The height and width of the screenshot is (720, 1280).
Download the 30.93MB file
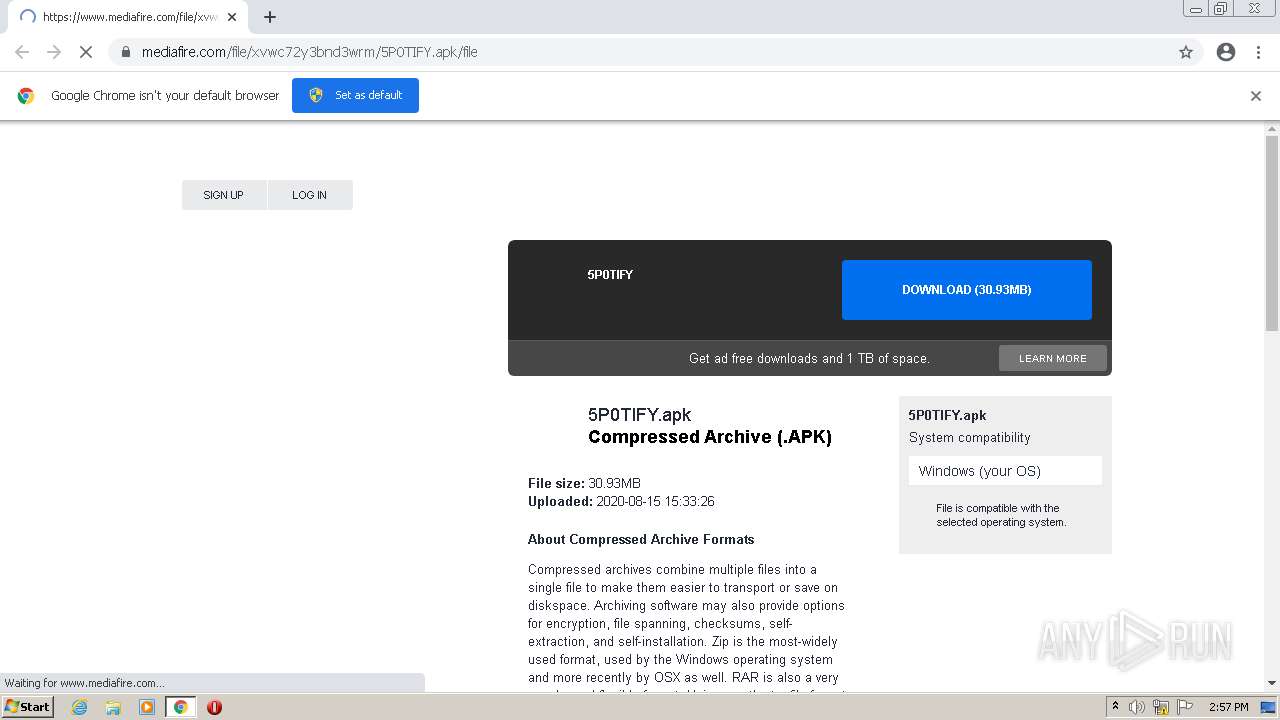pyautogui.click(x=967, y=290)
